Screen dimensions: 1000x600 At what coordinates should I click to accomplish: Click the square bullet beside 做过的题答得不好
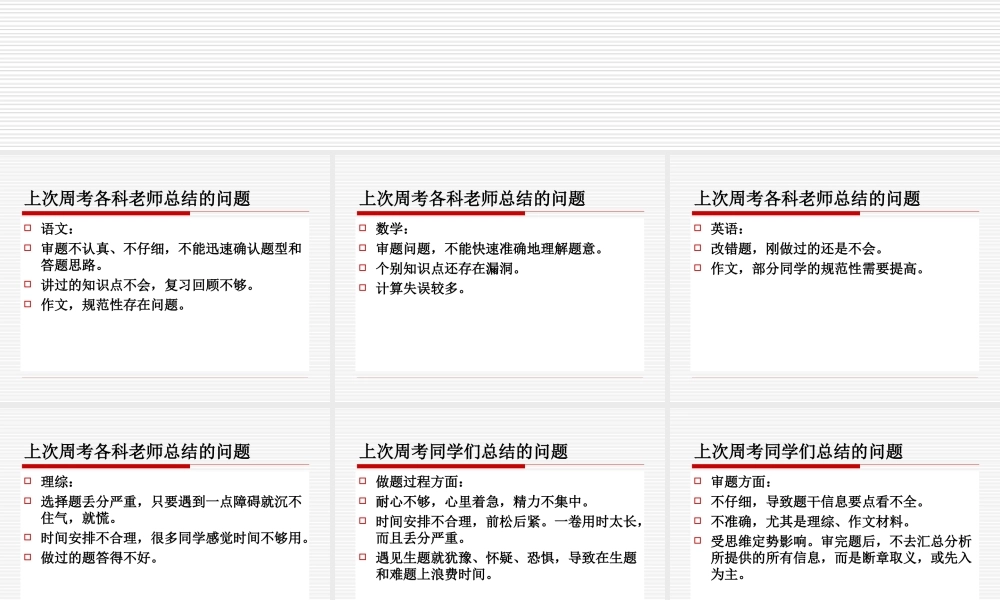tap(27, 557)
